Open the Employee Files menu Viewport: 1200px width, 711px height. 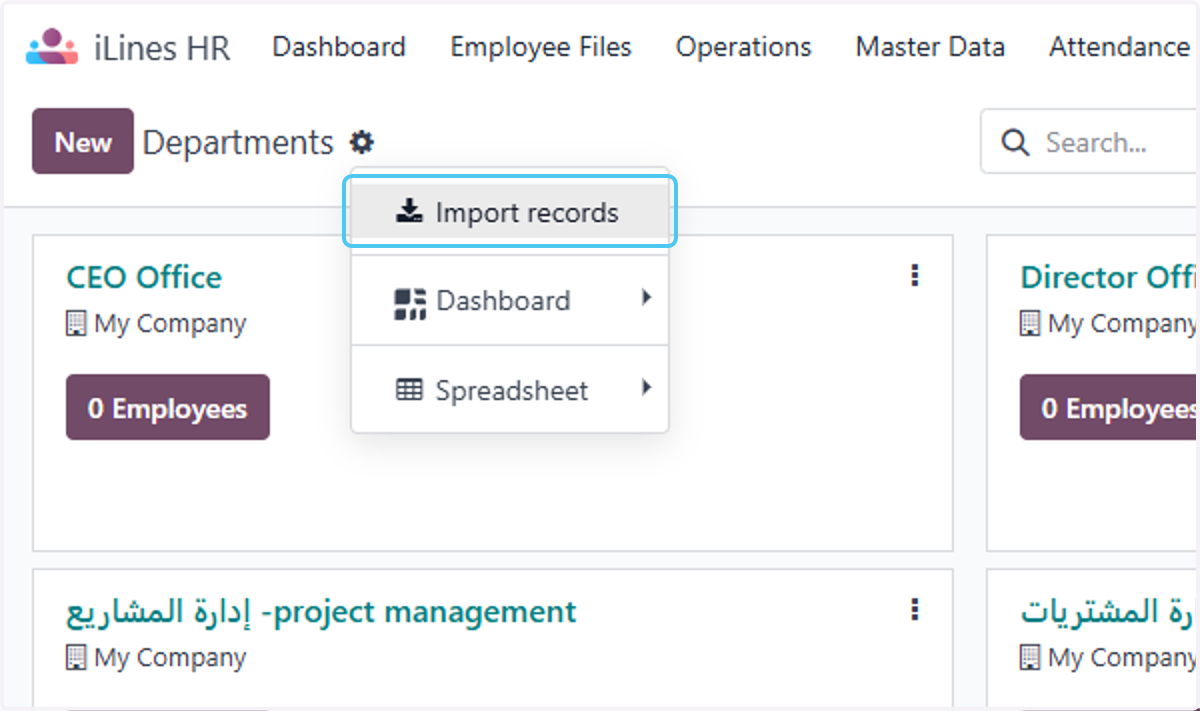[x=541, y=47]
